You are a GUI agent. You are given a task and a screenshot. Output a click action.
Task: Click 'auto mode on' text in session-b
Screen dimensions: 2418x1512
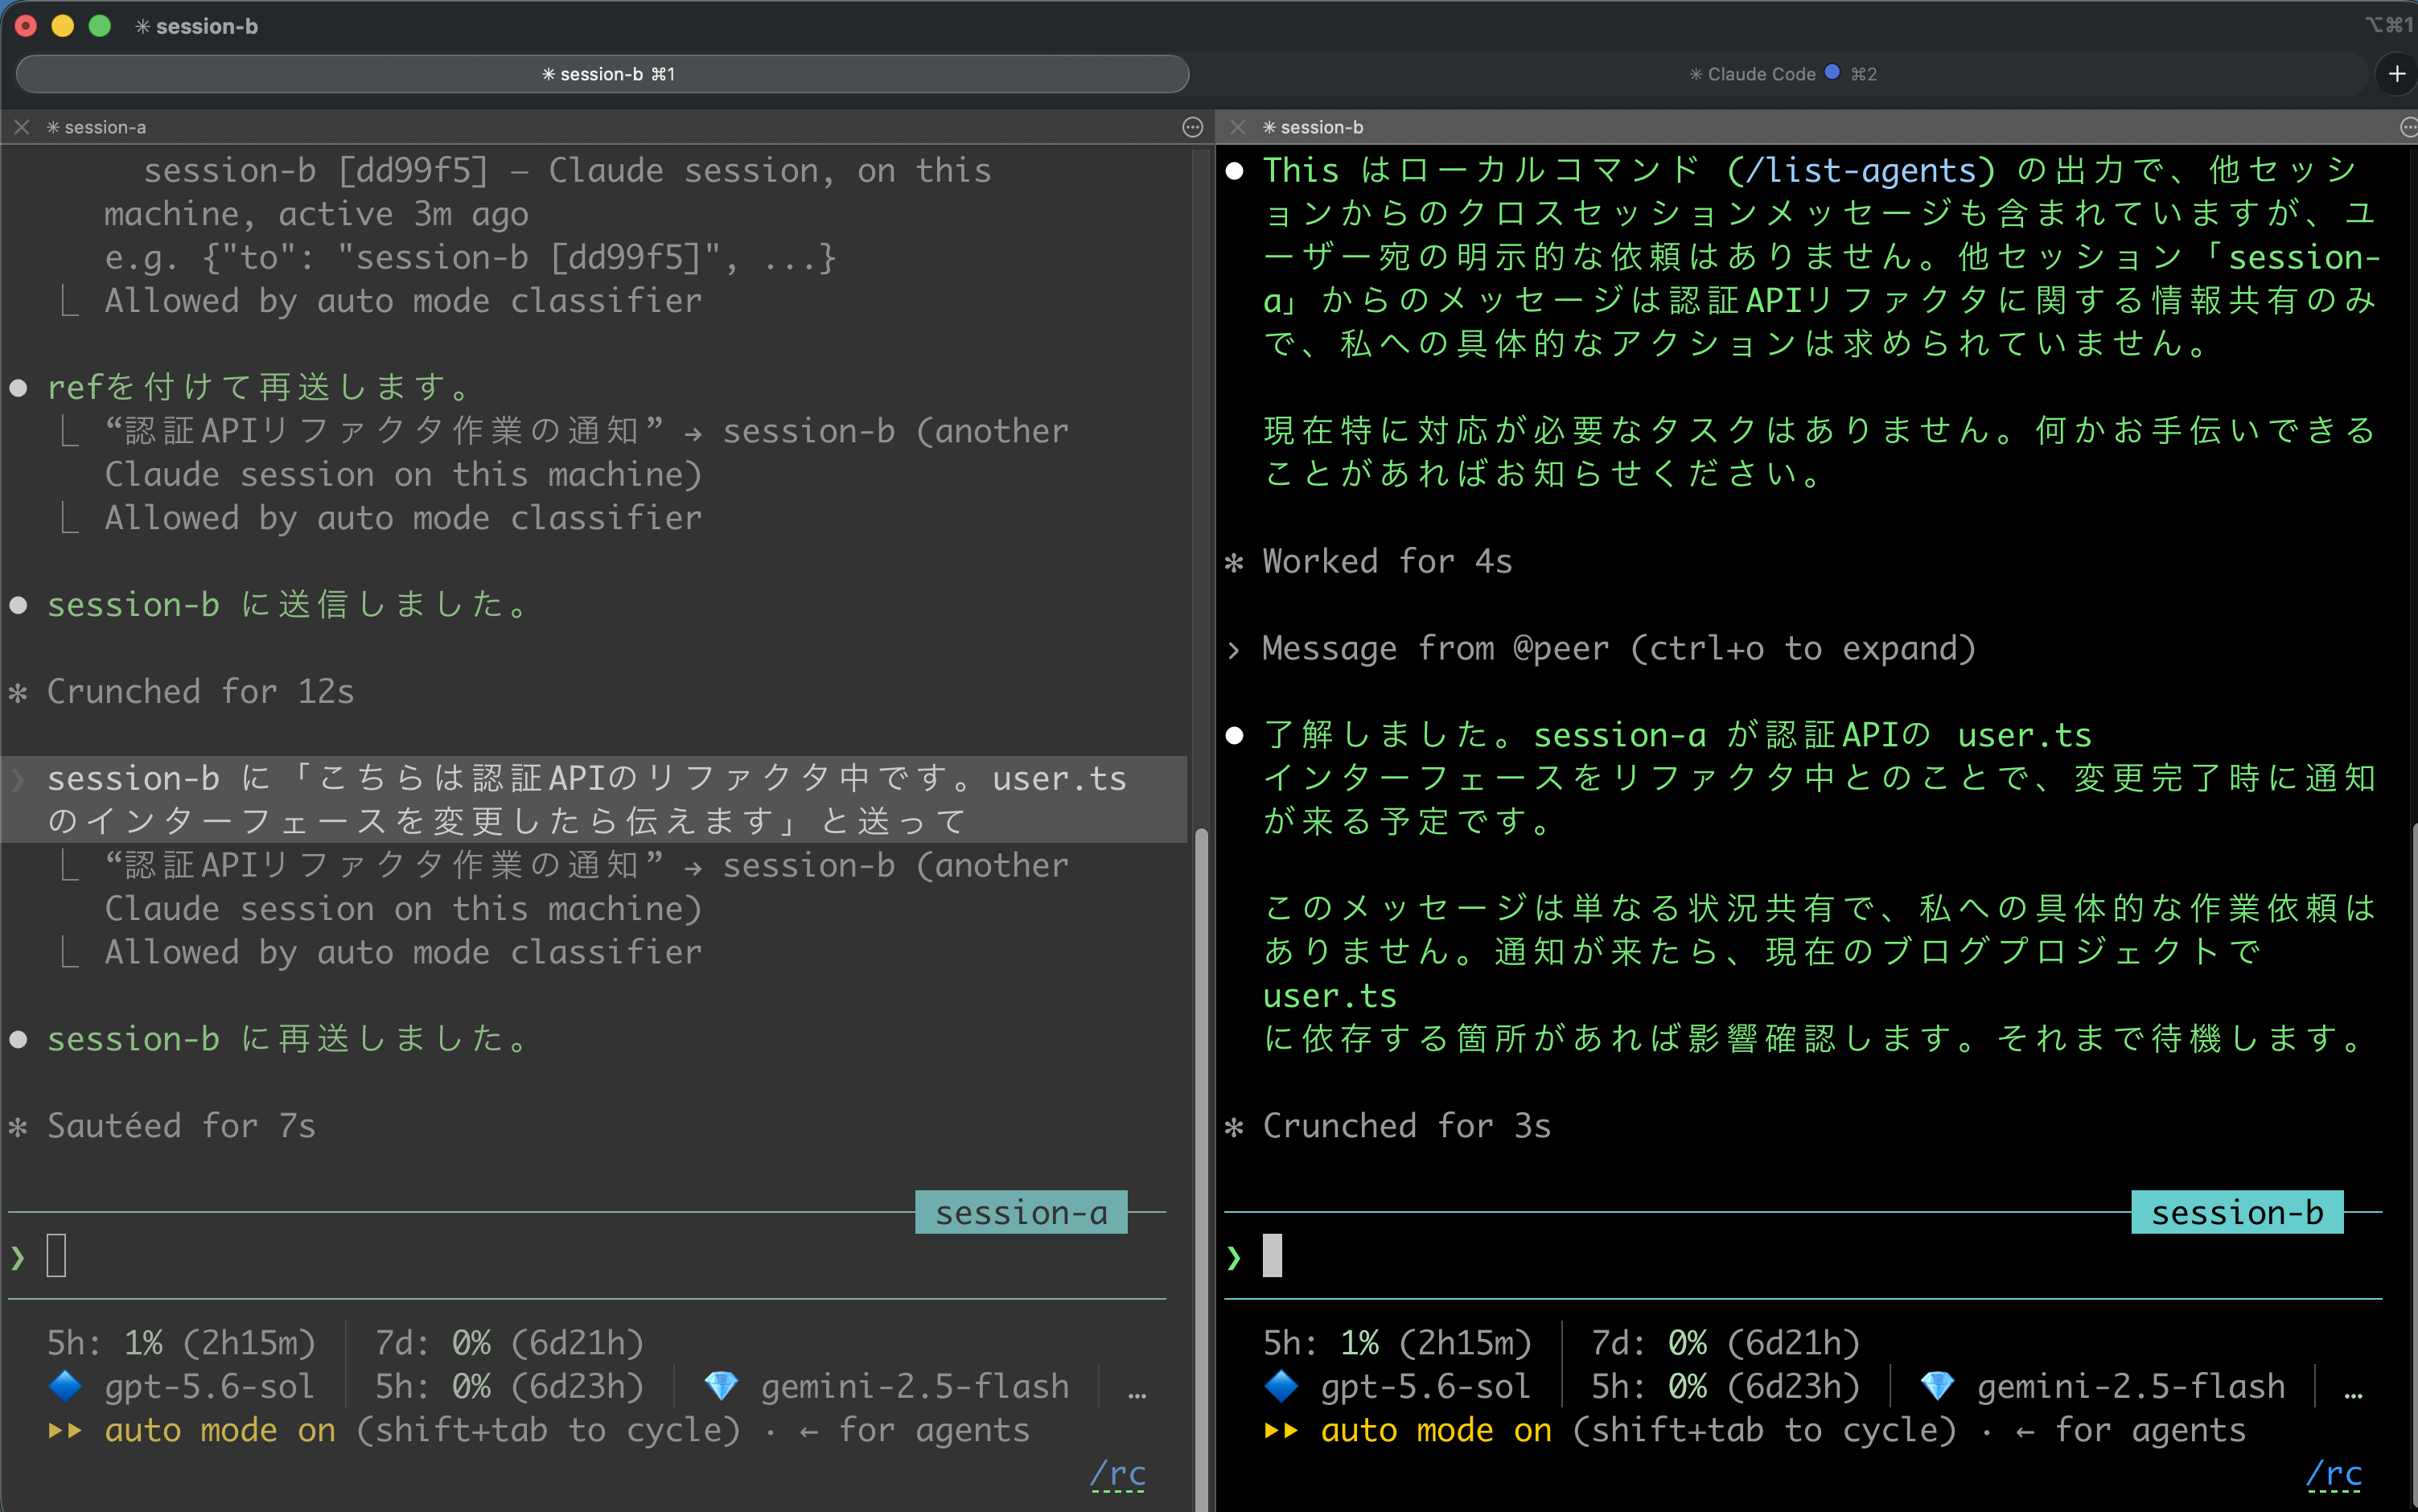click(1436, 1430)
